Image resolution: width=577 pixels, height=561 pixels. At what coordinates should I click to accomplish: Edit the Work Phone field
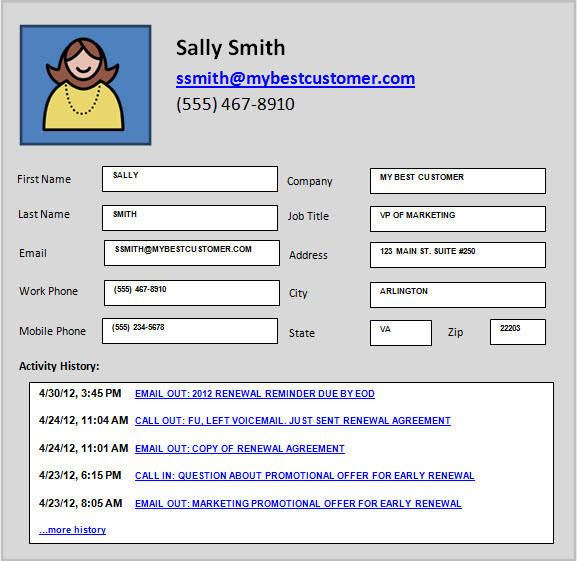coord(192,293)
